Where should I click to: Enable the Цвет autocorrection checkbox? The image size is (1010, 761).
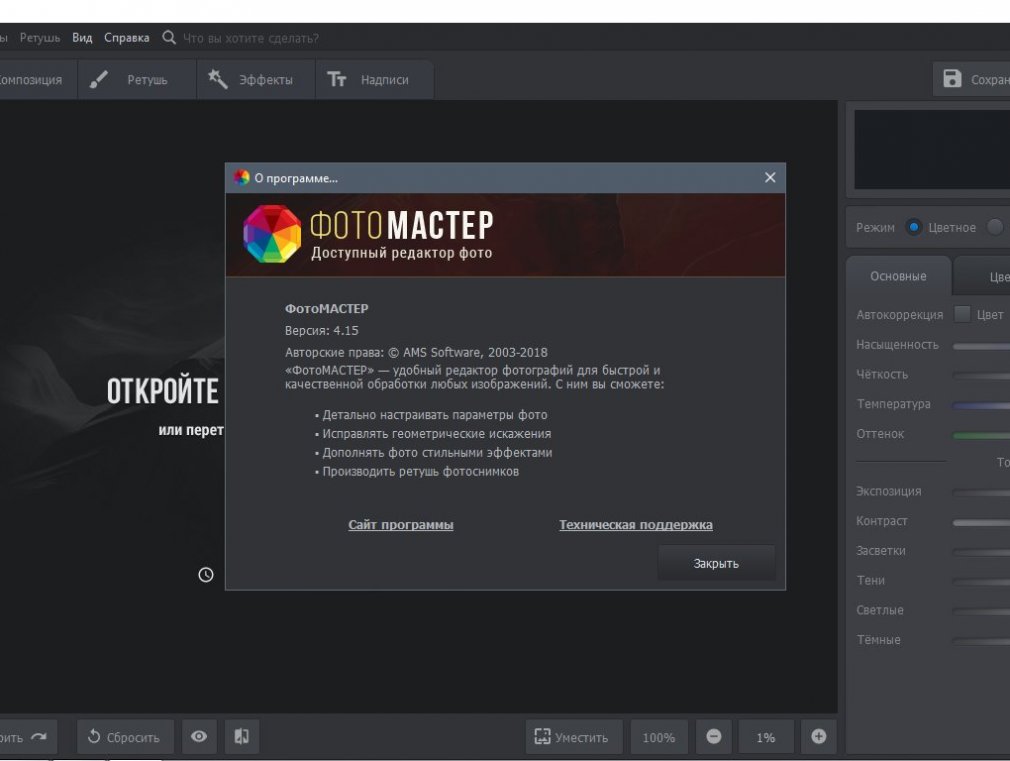click(962, 314)
